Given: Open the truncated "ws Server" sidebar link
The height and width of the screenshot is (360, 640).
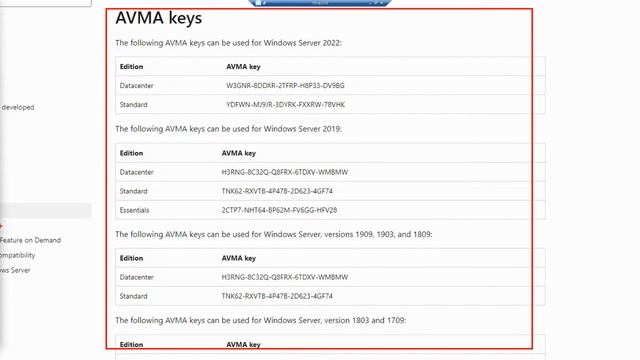Looking at the screenshot, I should (15, 270).
